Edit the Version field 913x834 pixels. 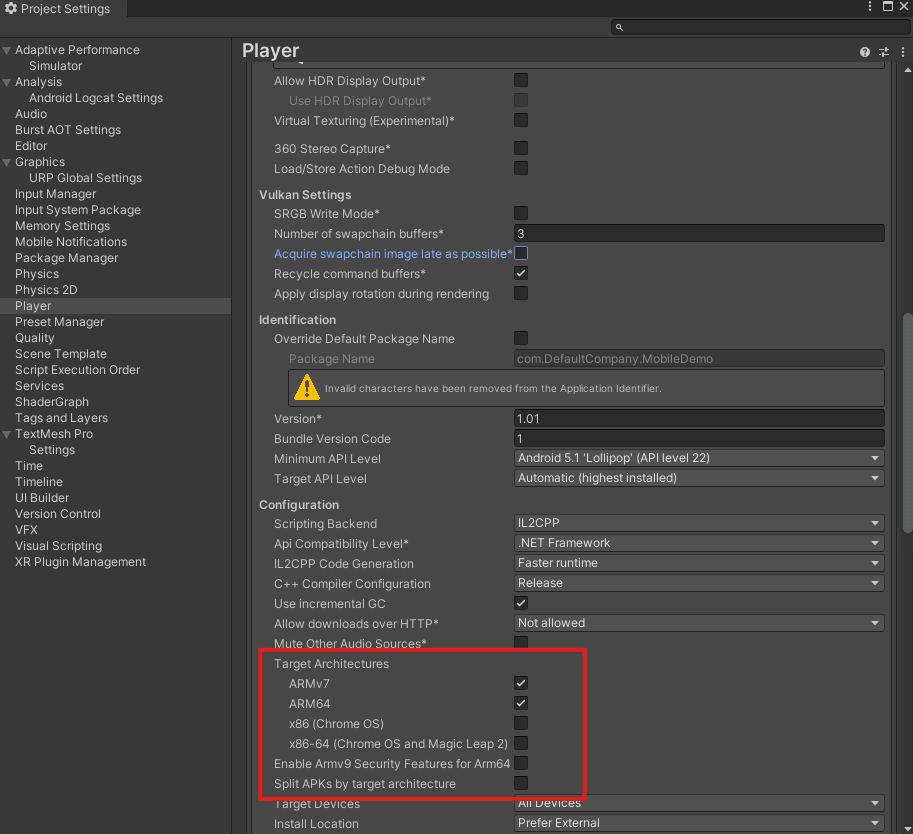699,419
